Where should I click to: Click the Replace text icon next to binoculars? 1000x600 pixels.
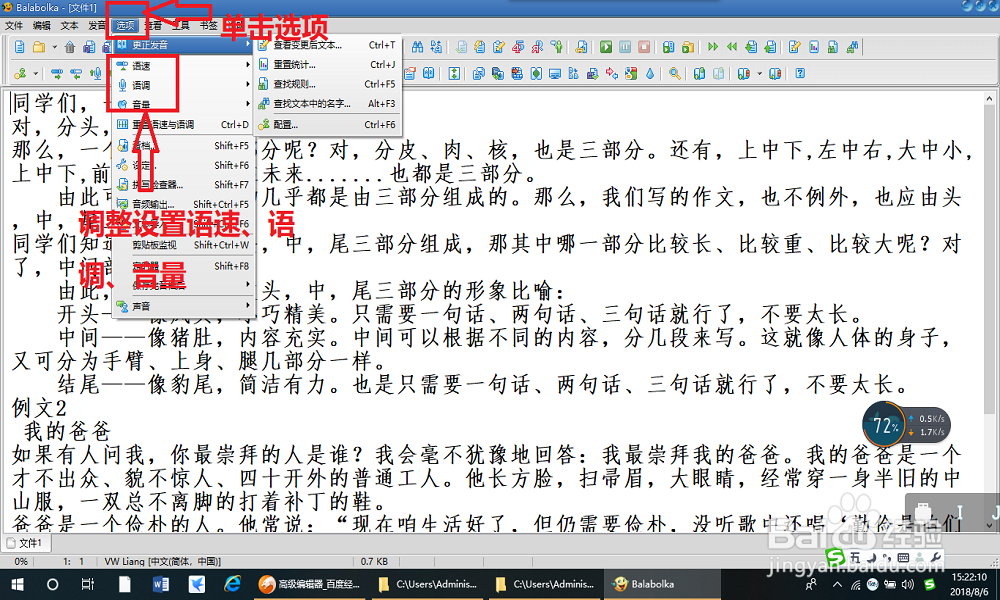tap(436, 47)
